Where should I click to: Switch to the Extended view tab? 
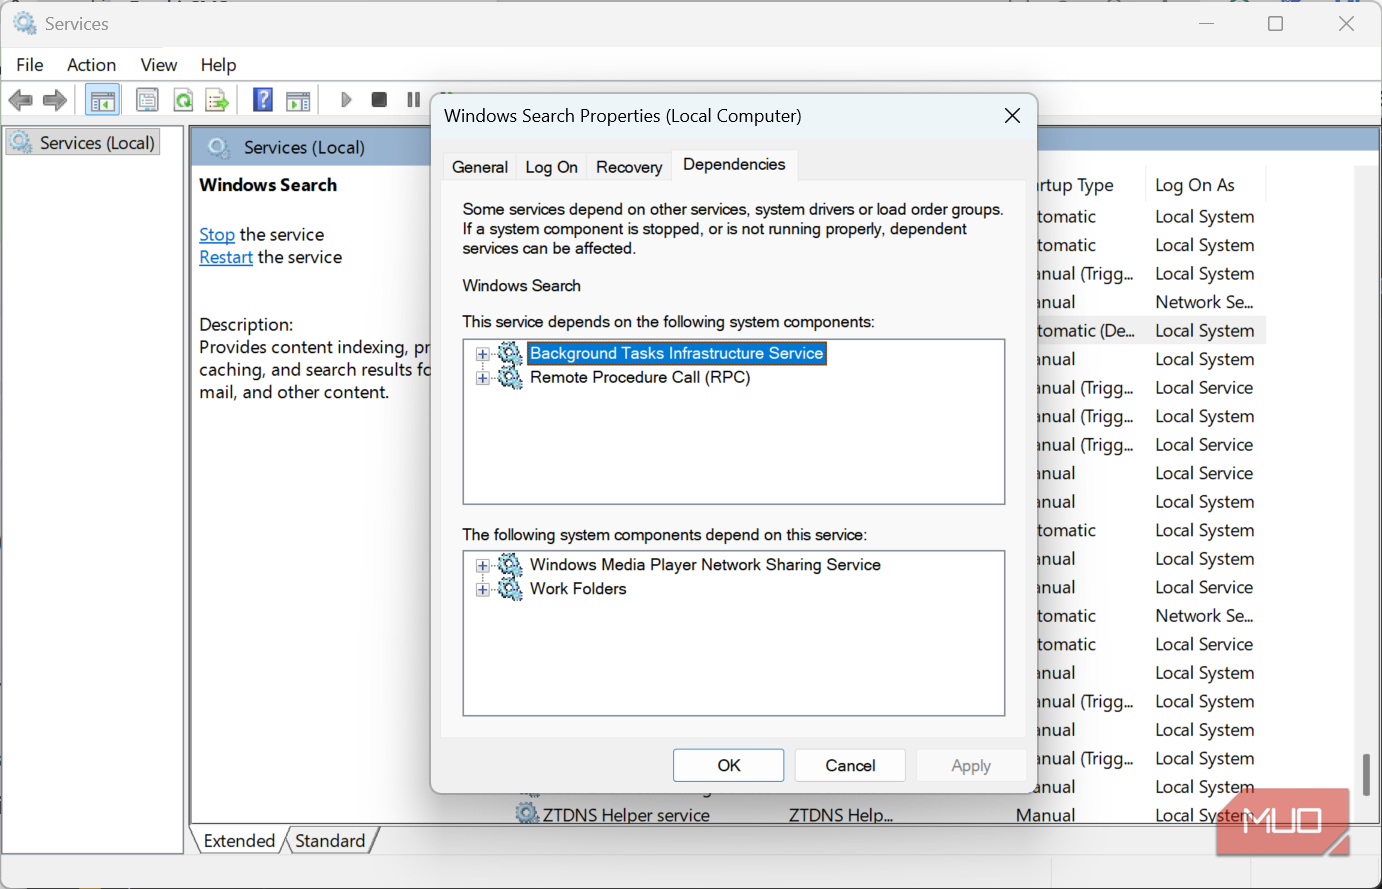tap(239, 841)
